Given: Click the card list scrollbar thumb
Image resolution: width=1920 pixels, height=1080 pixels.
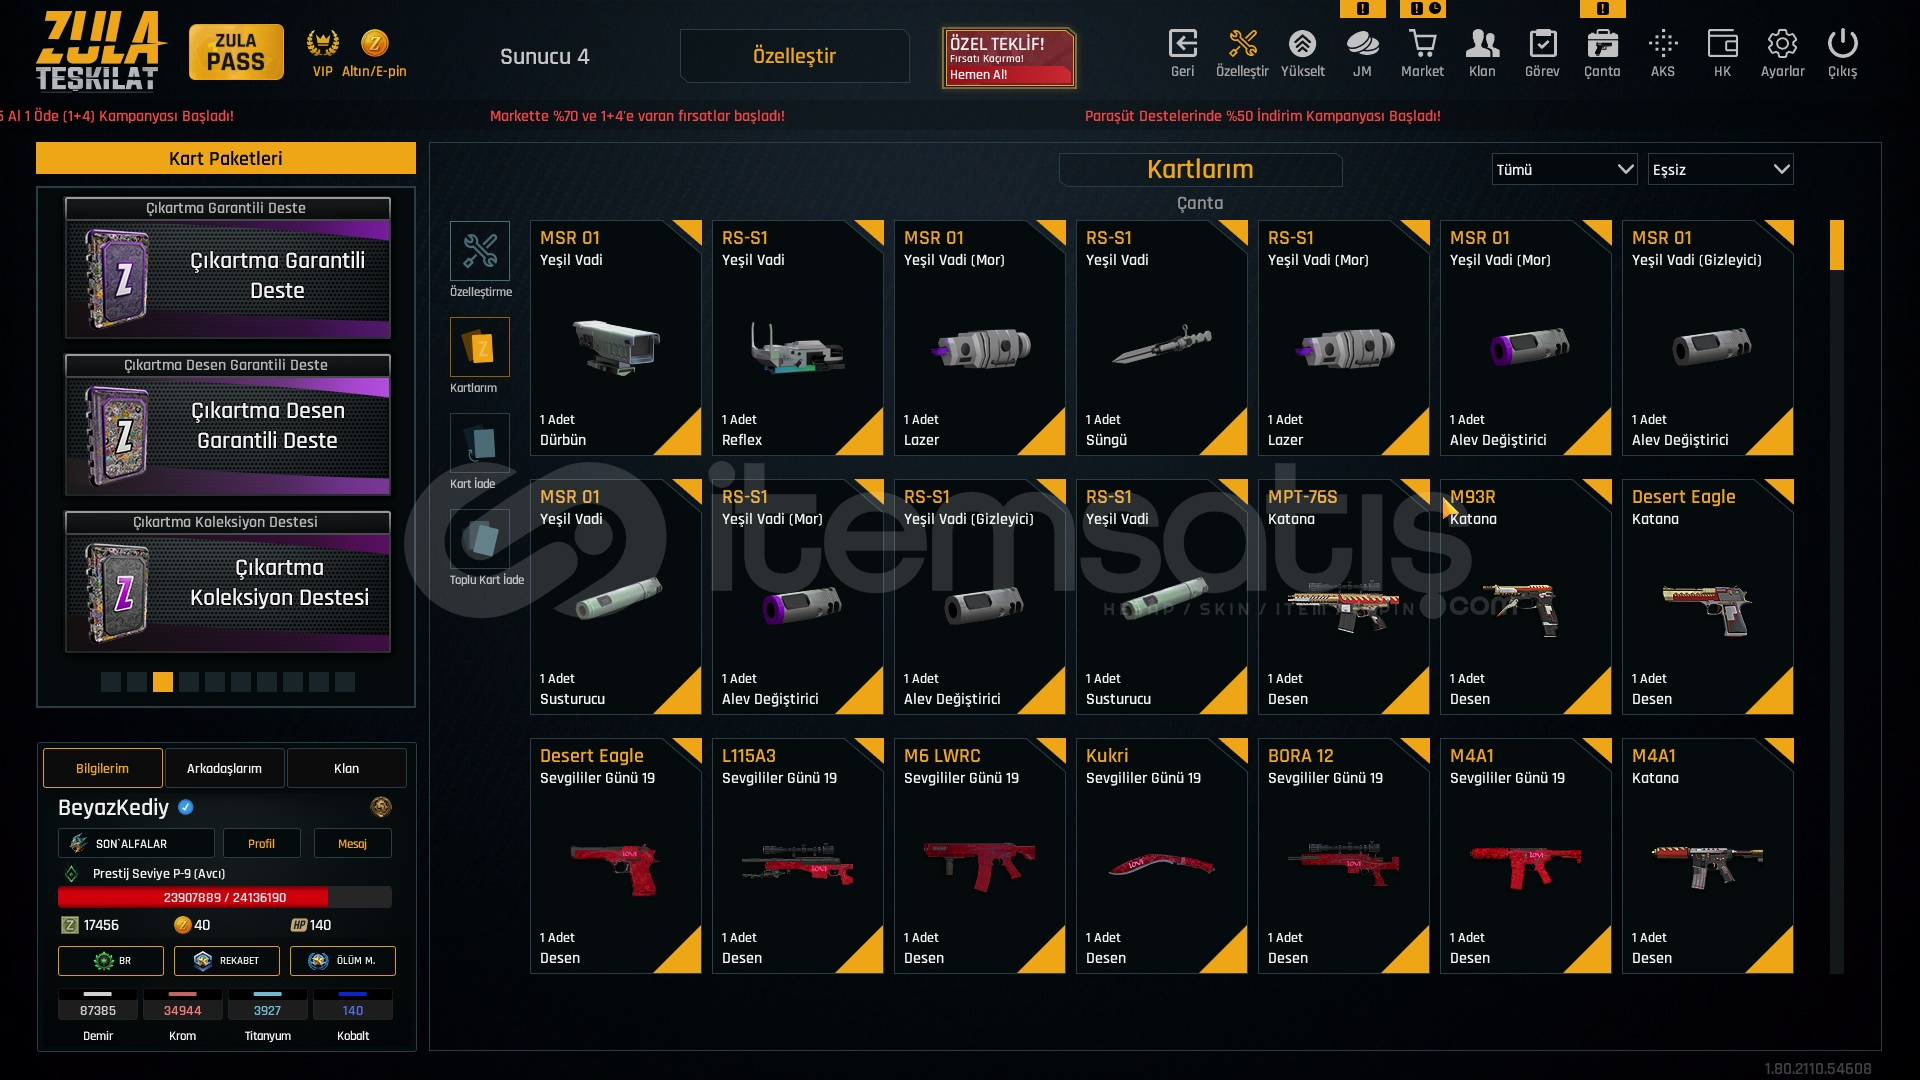Looking at the screenshot, I should (x=1836, y=246).
